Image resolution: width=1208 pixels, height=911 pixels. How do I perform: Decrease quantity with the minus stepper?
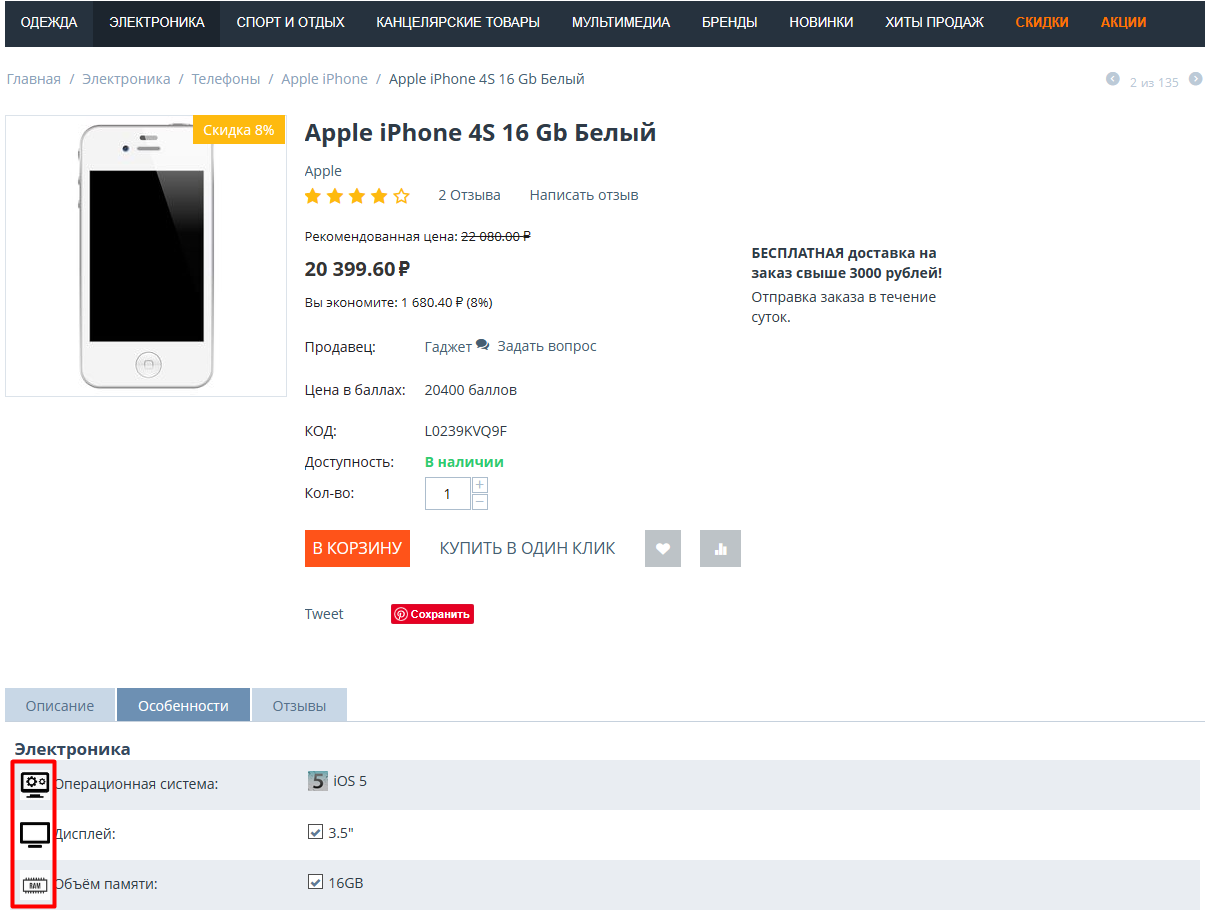tap(480, 502)
